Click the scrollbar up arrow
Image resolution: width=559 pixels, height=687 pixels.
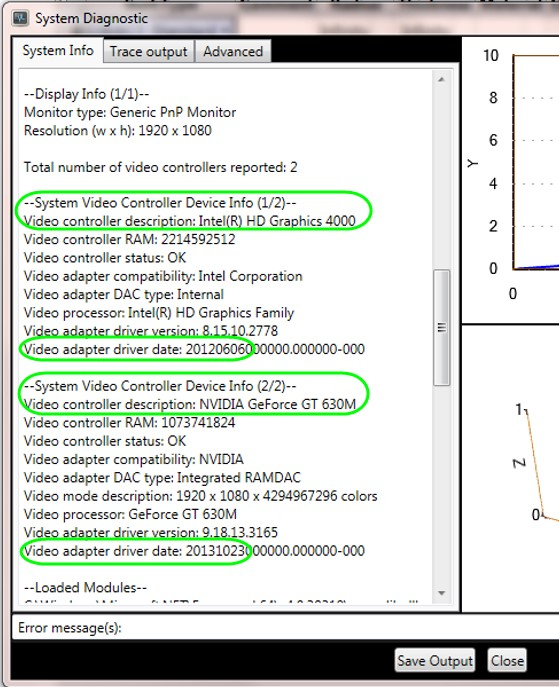[442, 79]
